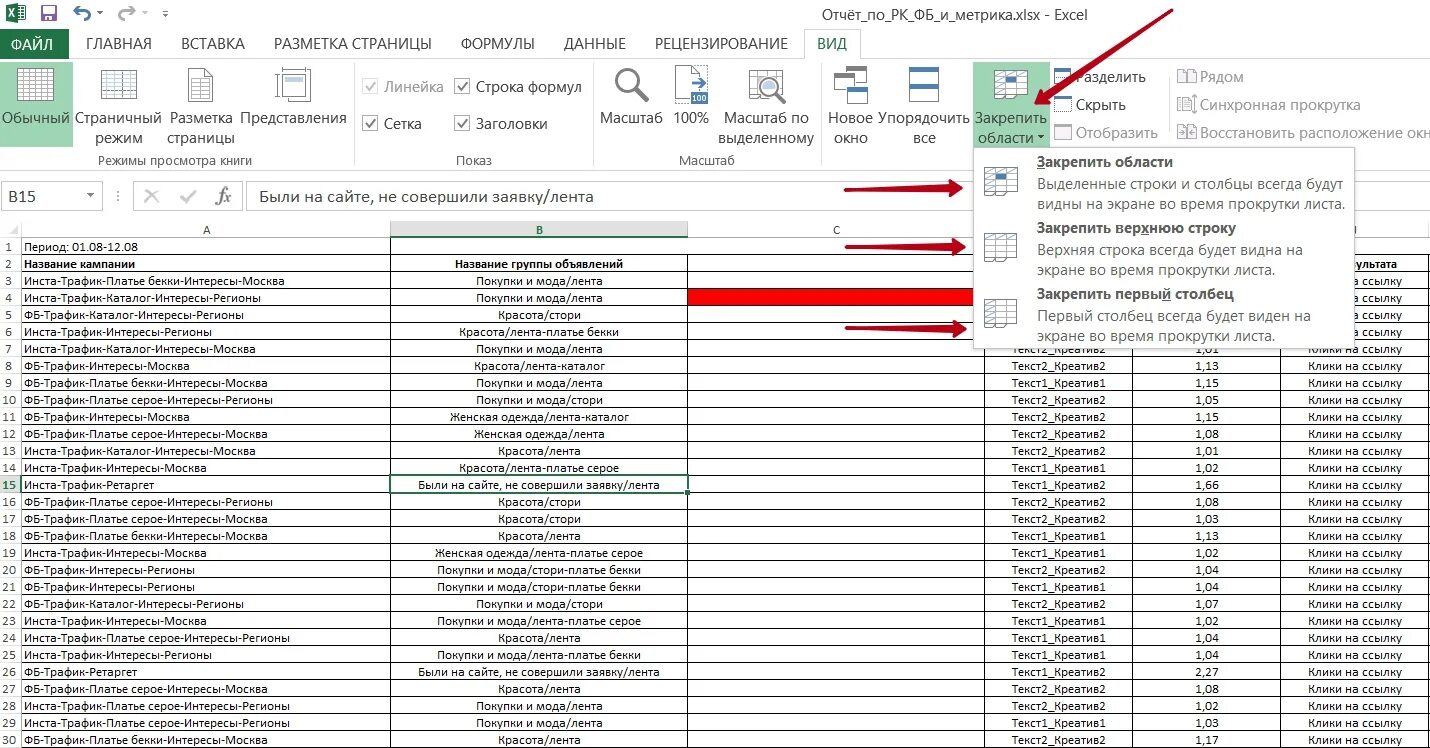Select row 15 header

point(10,485)
